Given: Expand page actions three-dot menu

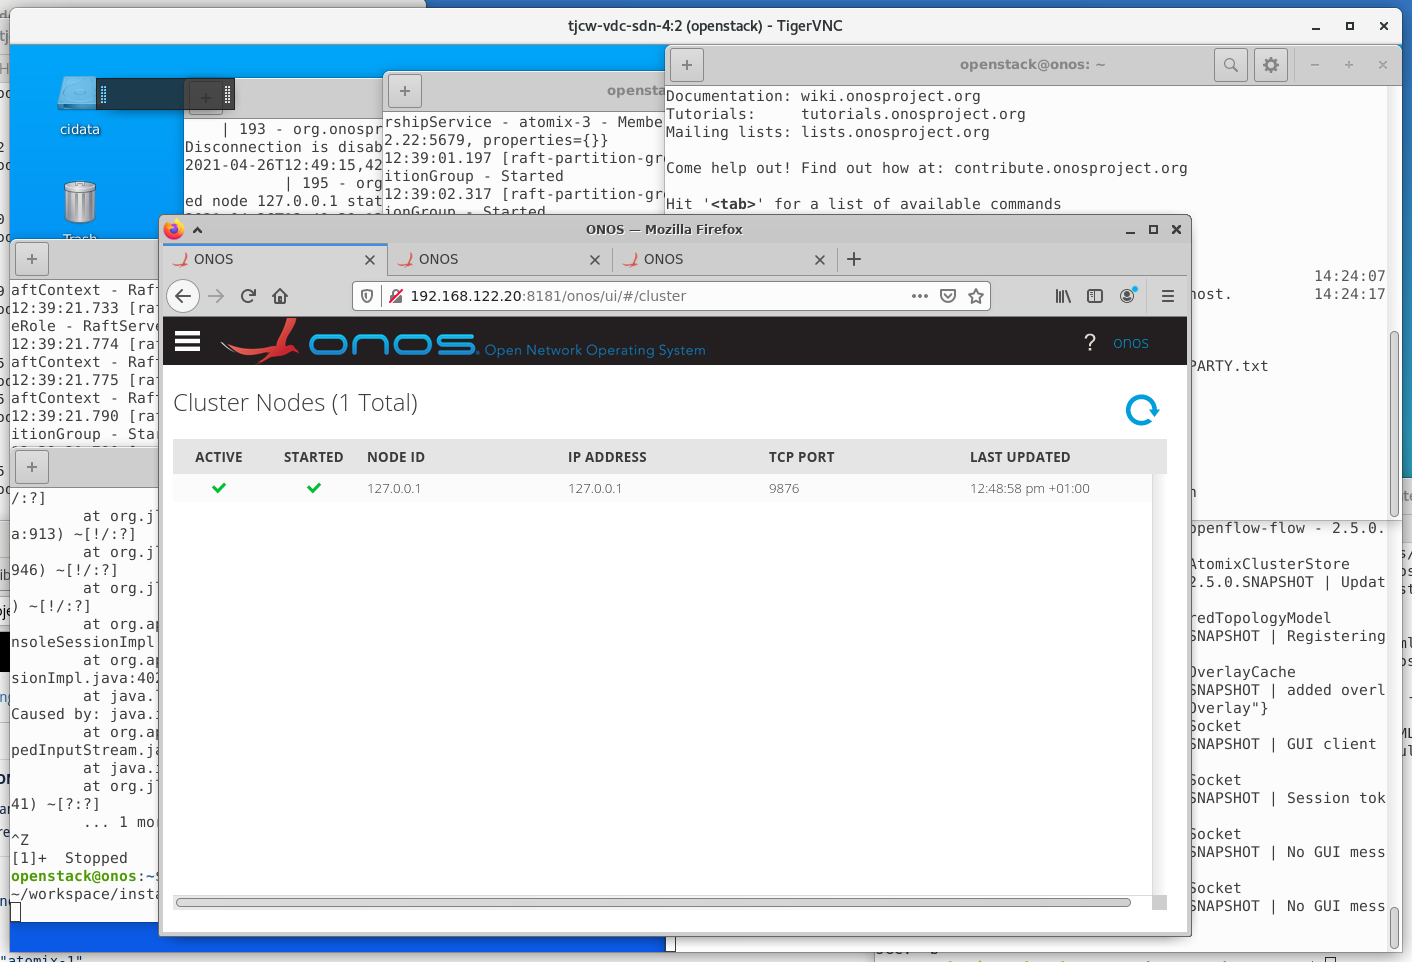Looking at the screenshot, I should tap(919, 296).
